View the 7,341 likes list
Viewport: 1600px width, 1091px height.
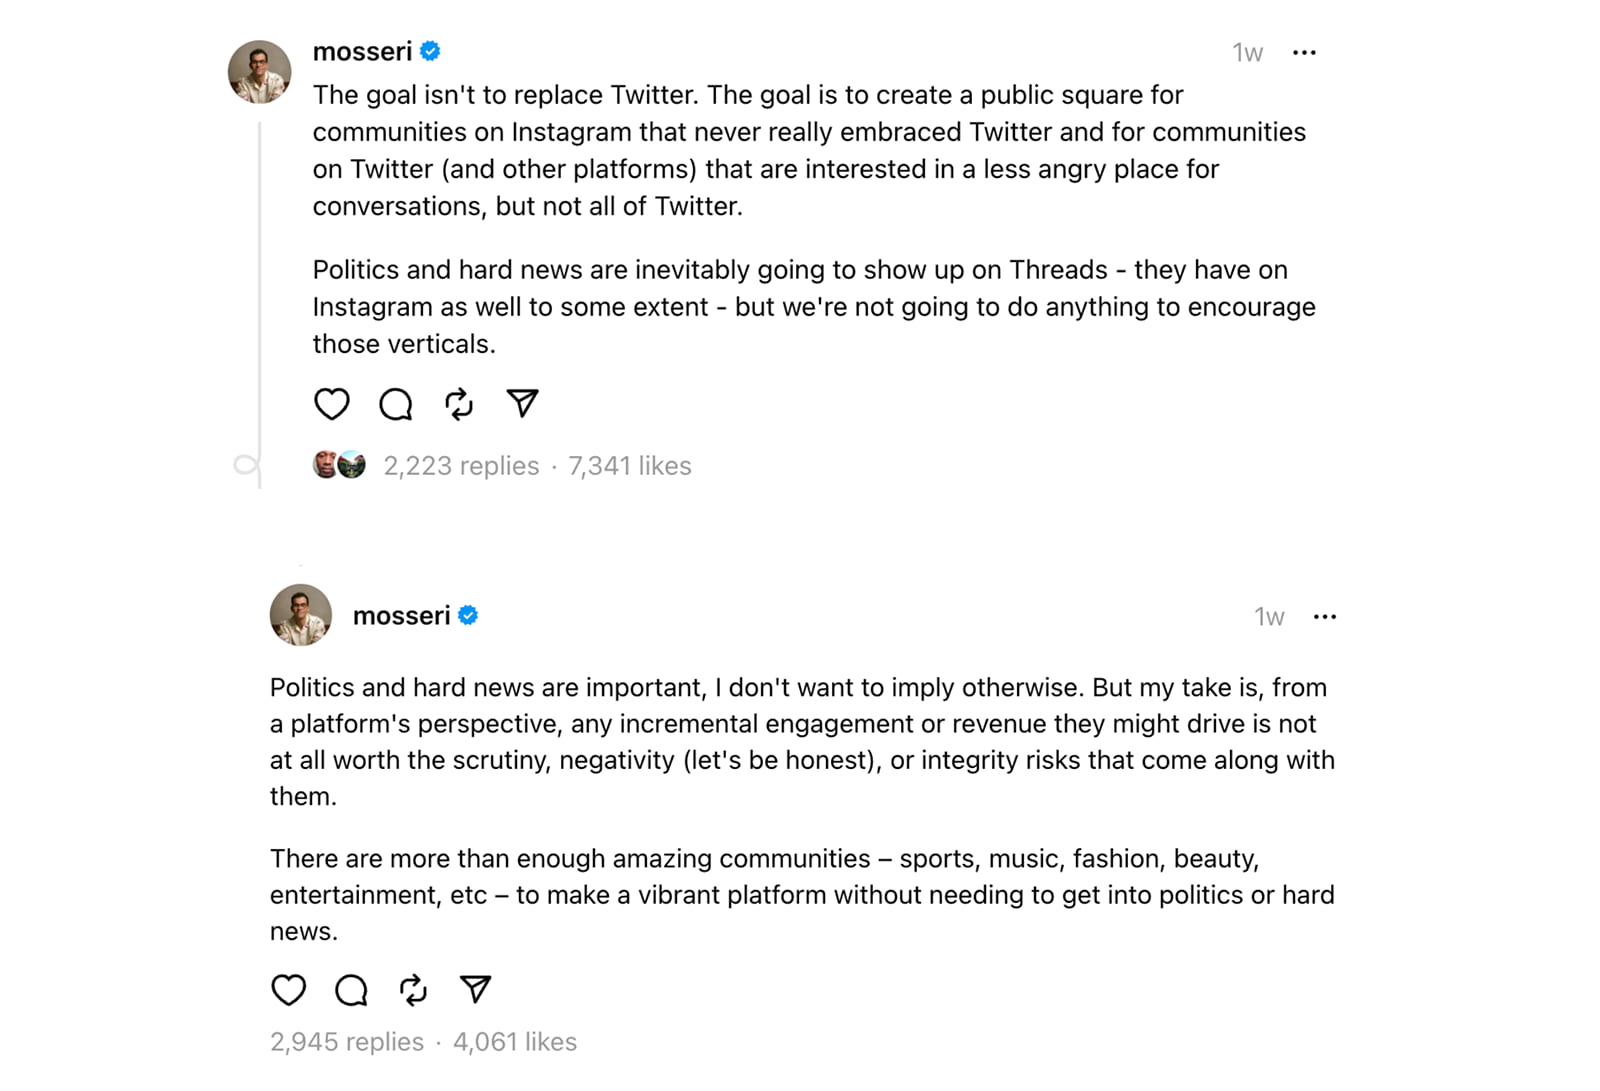(630, 466)
